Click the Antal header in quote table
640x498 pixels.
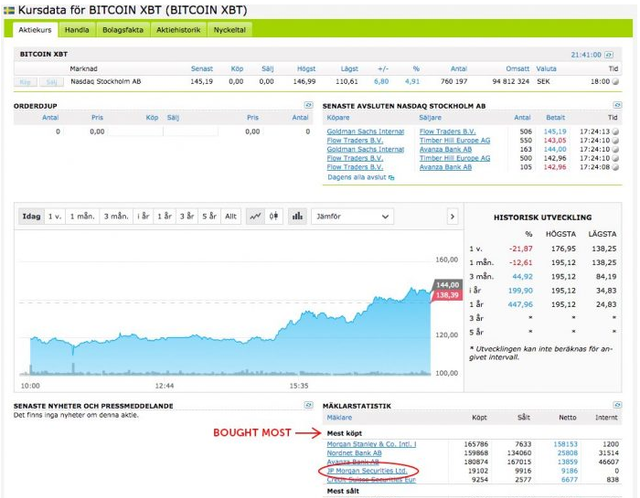pyautogui.click(x=459, y=69)
